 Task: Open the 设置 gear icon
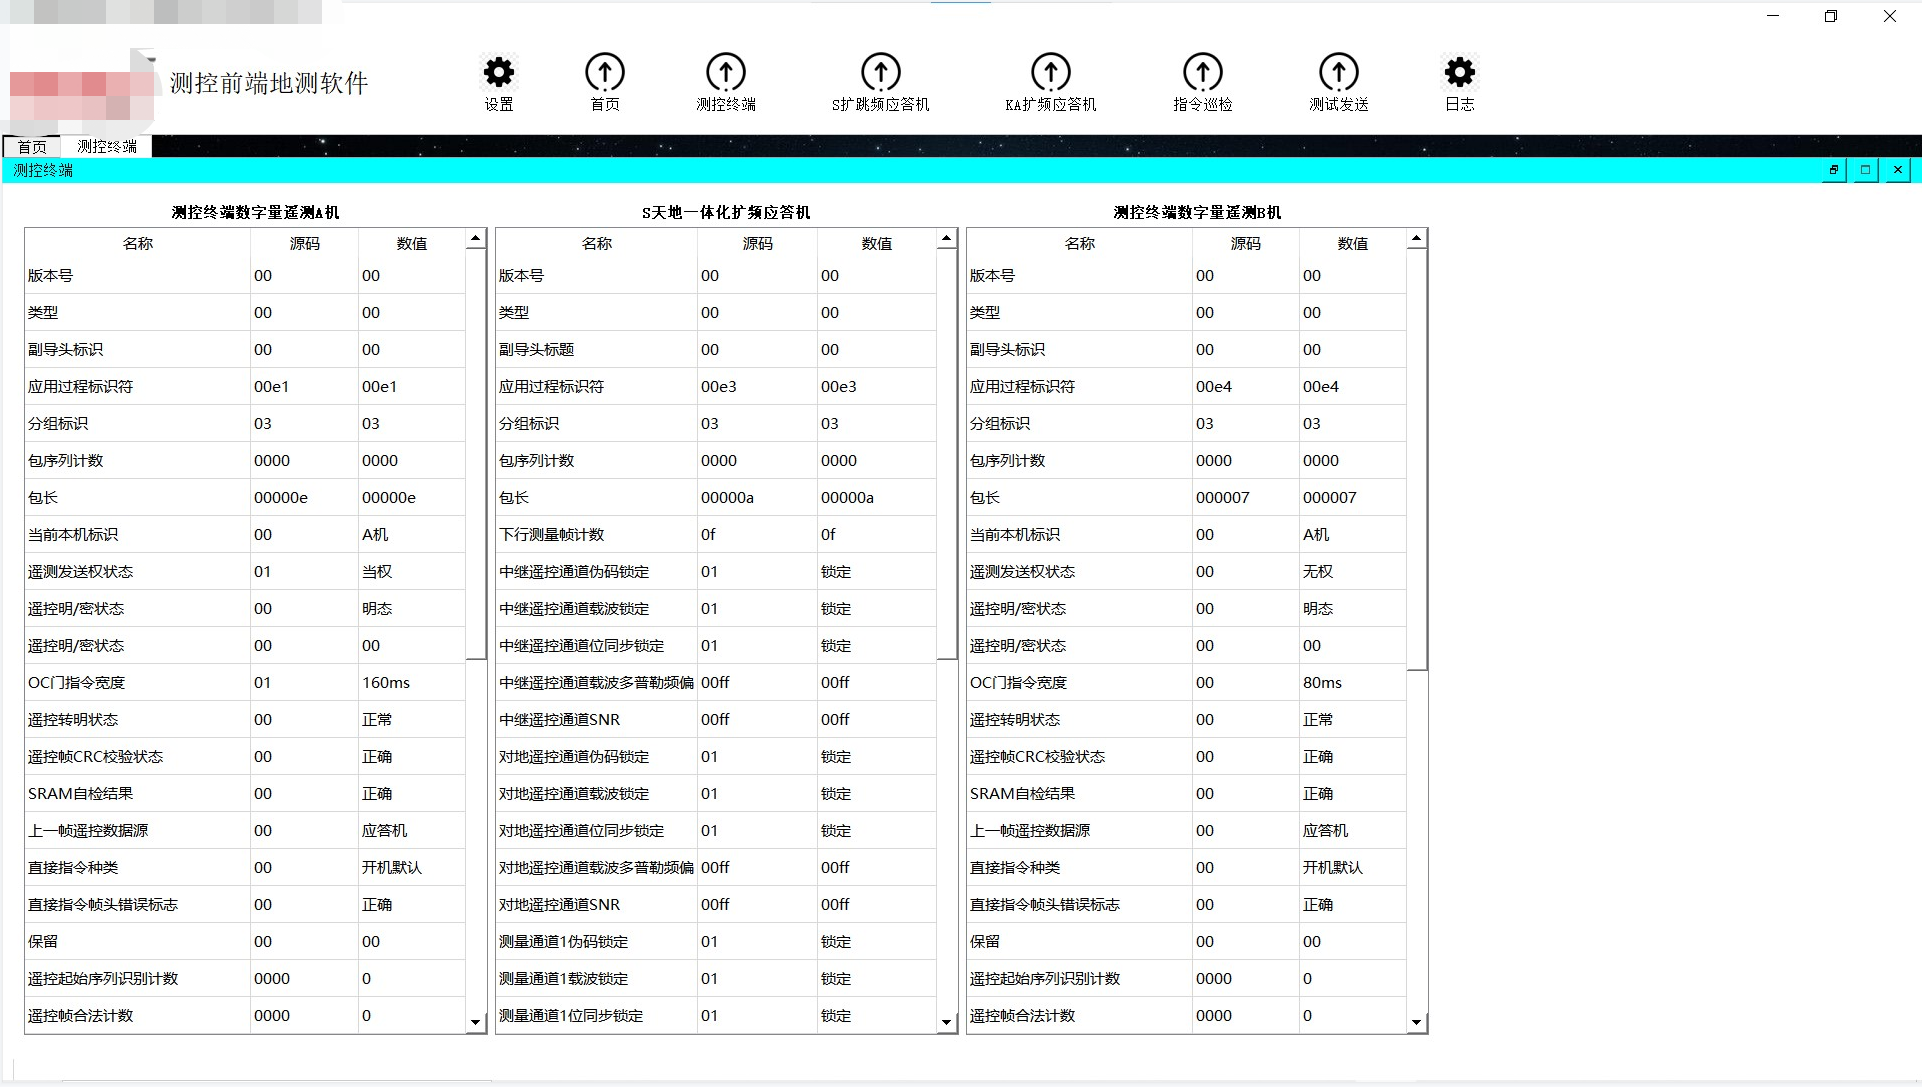[x=498, y=73]
